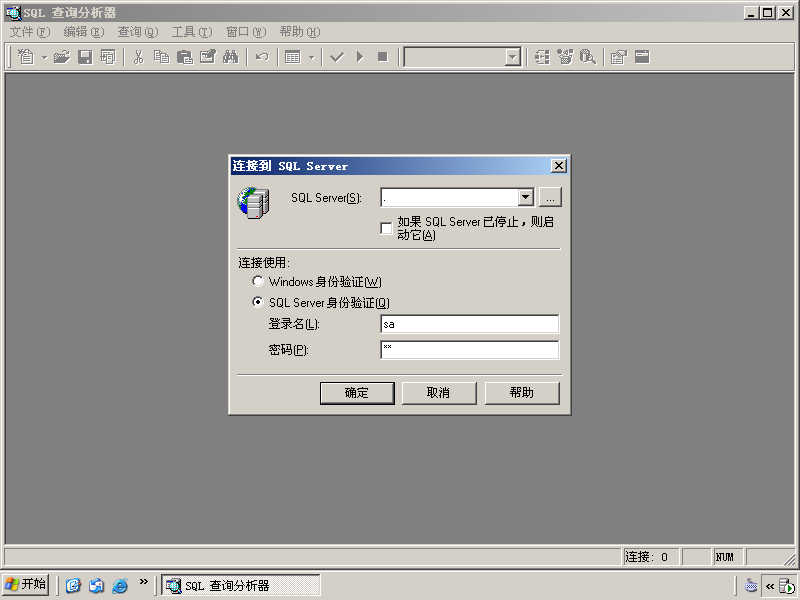
Task: Click the Insert Template toolbar icon
Action: click(x=108, y=57)
